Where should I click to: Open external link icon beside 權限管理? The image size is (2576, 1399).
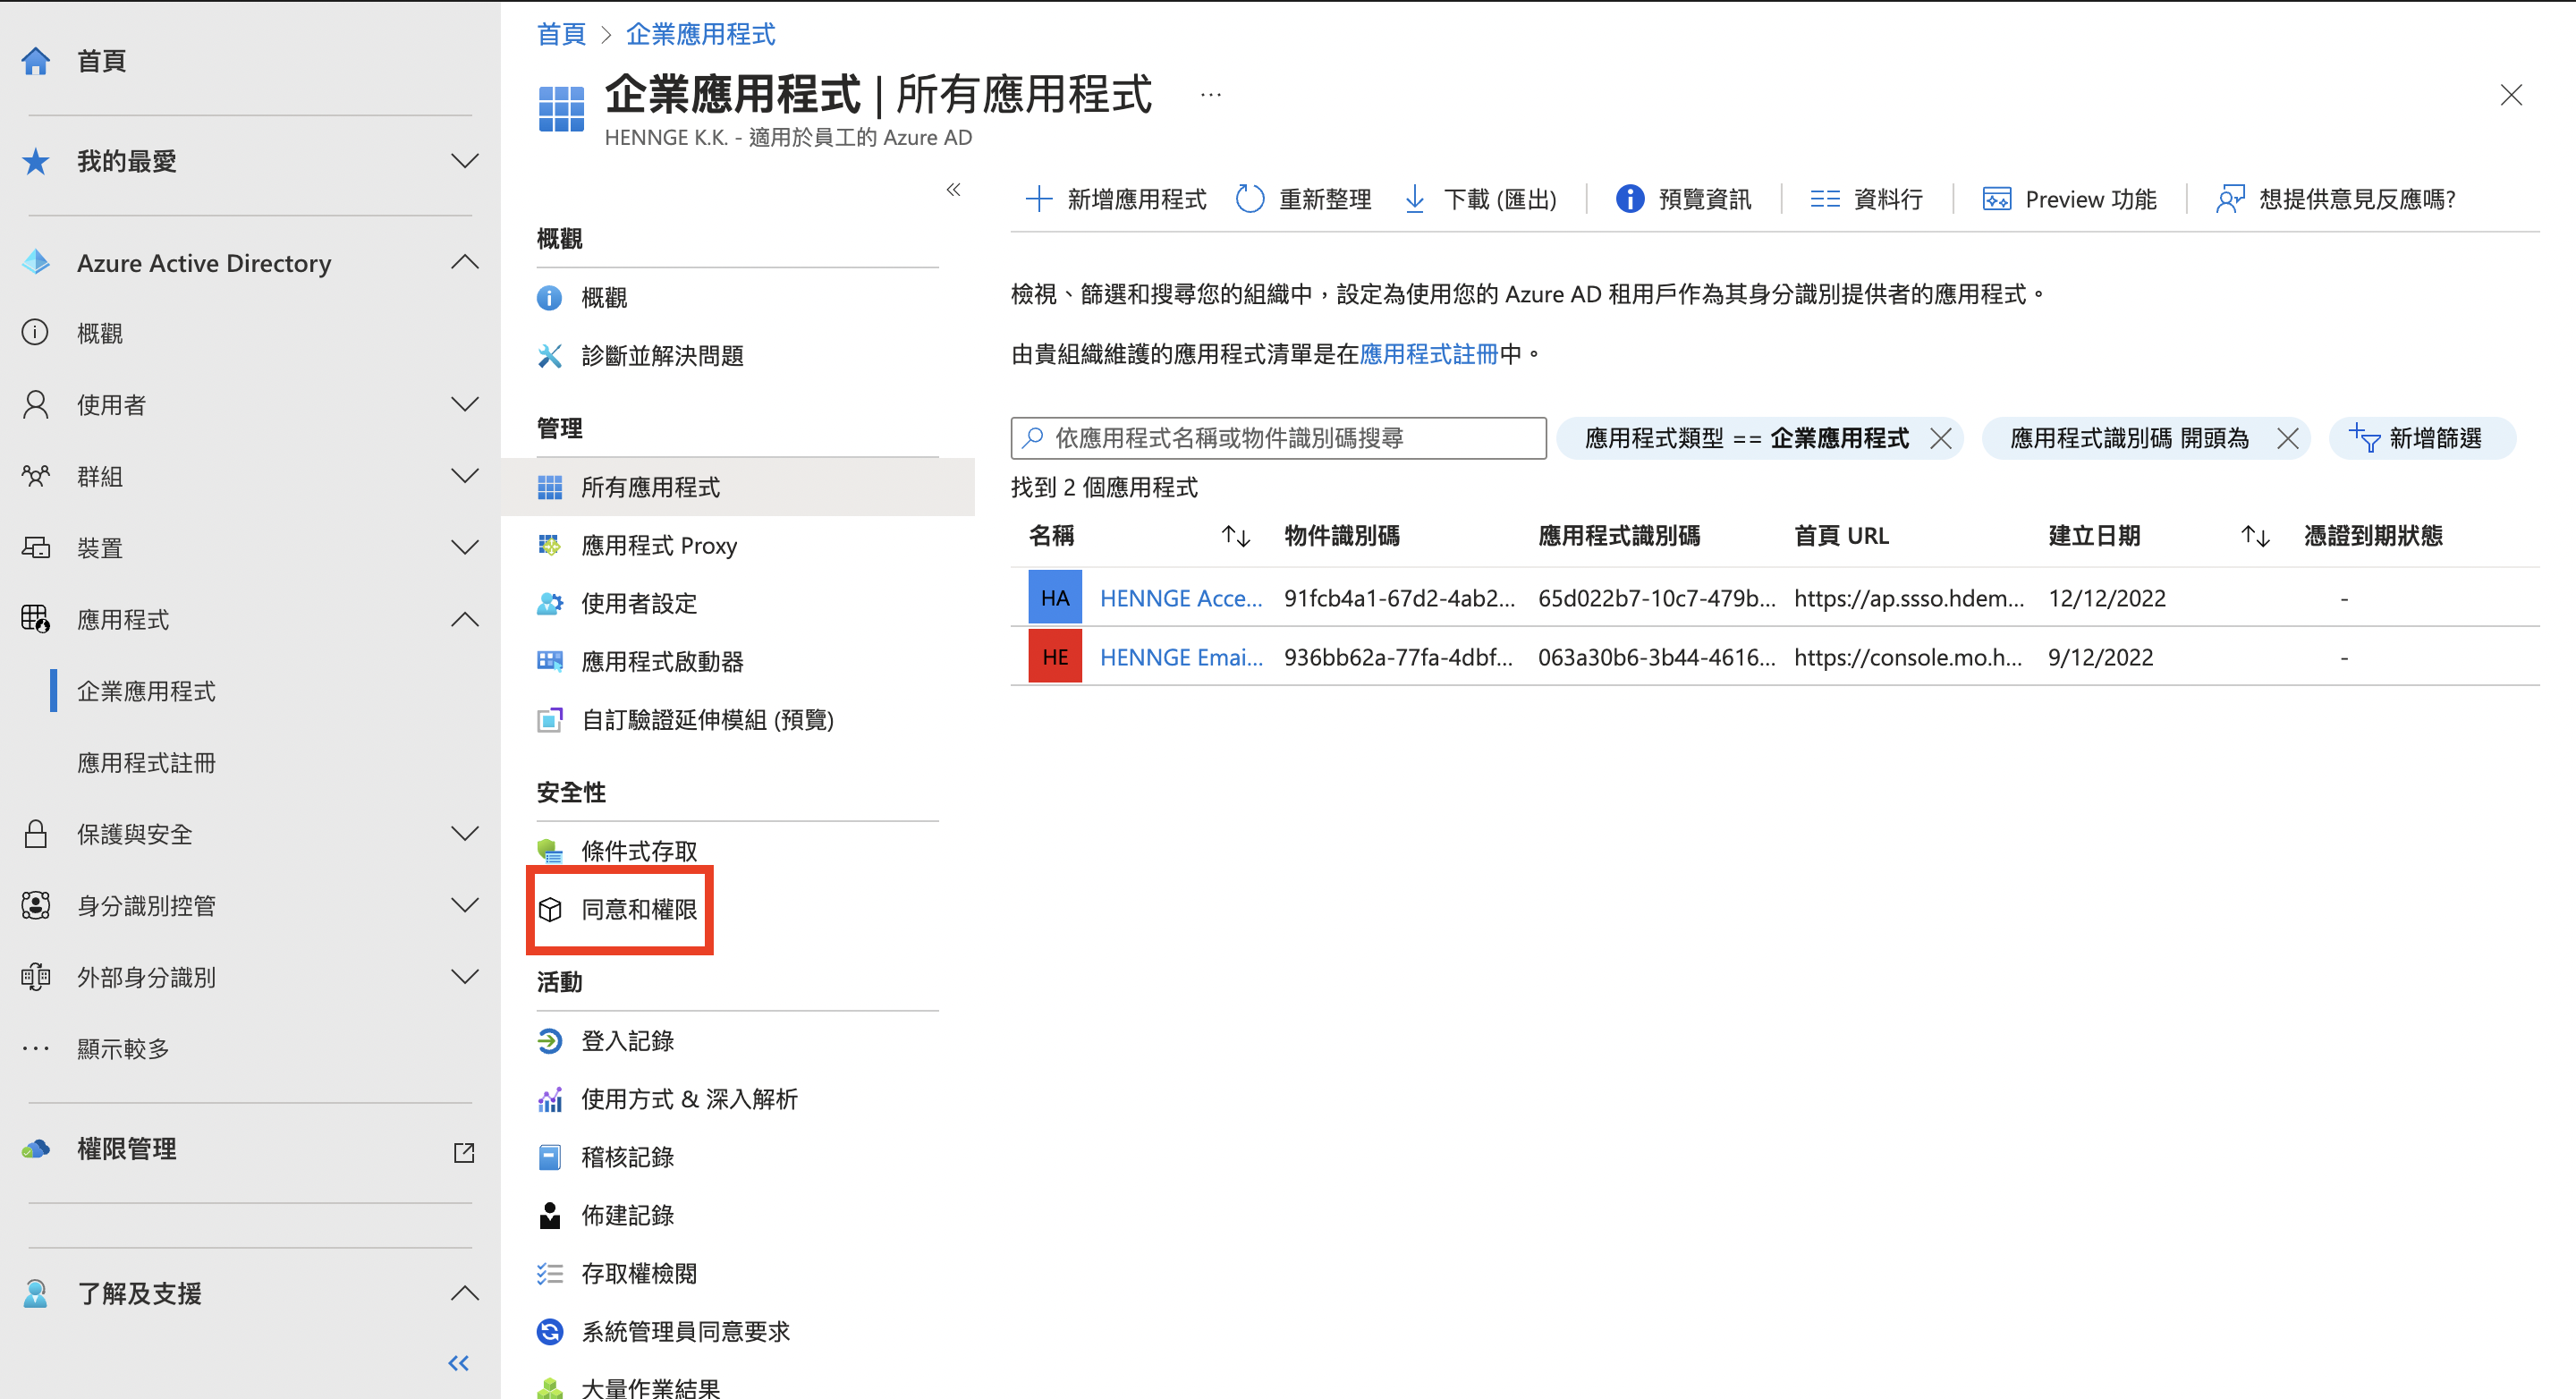[464, 1152]
